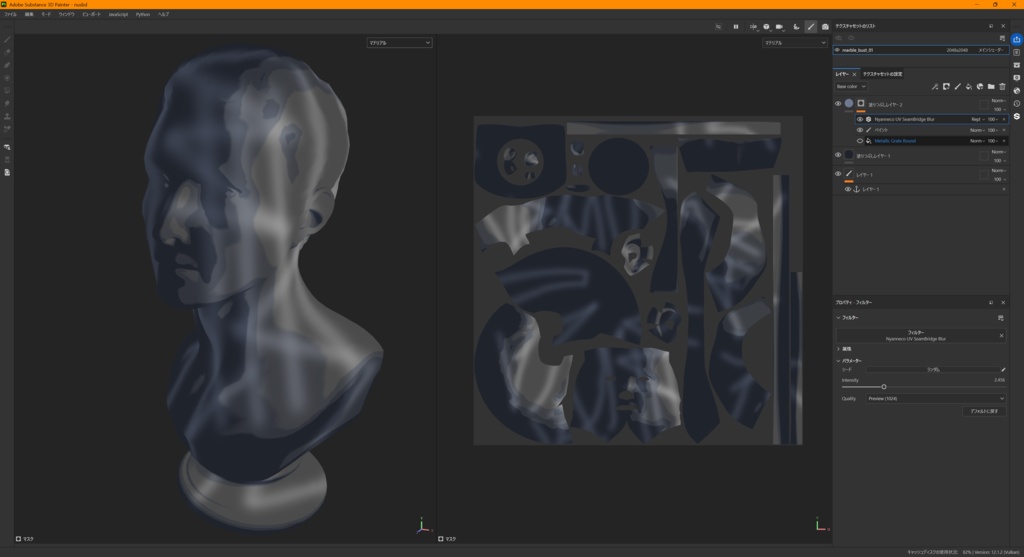
Task: Open the 3D viewport マテリアル display dropdown
Action: [x=399, y=42]
